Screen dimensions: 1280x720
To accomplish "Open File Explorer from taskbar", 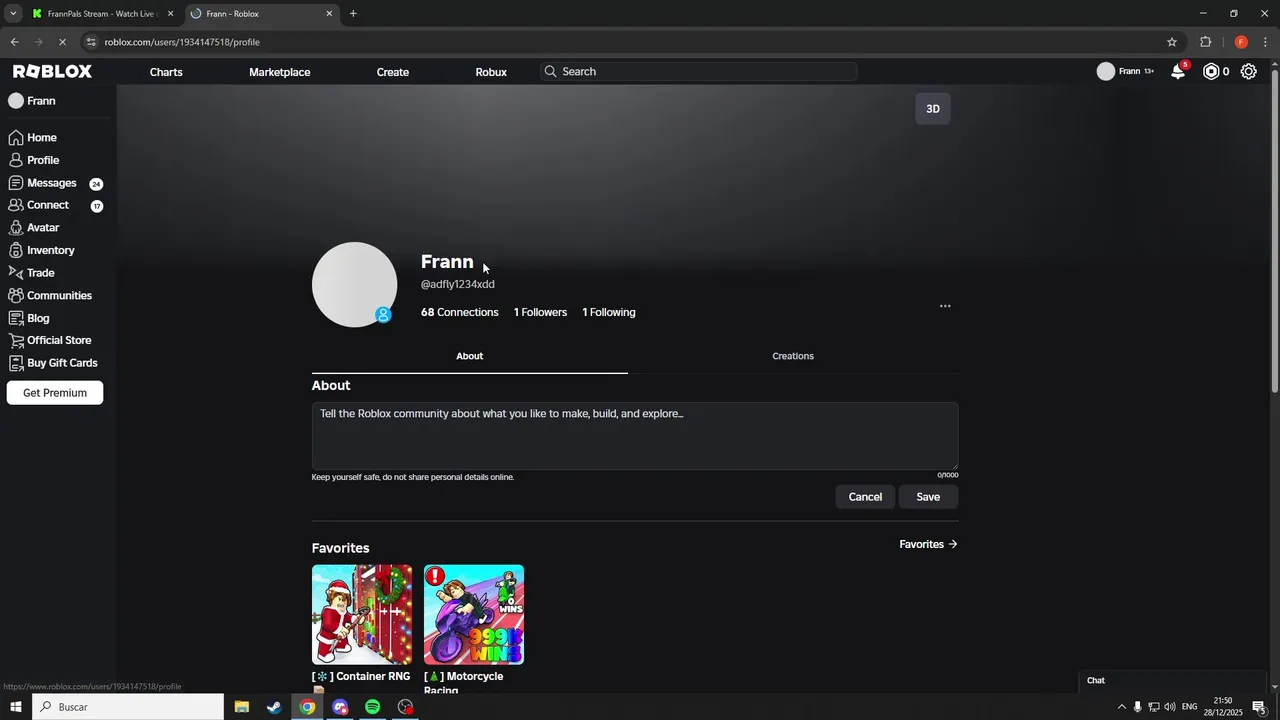I will (x=242, y=707).
